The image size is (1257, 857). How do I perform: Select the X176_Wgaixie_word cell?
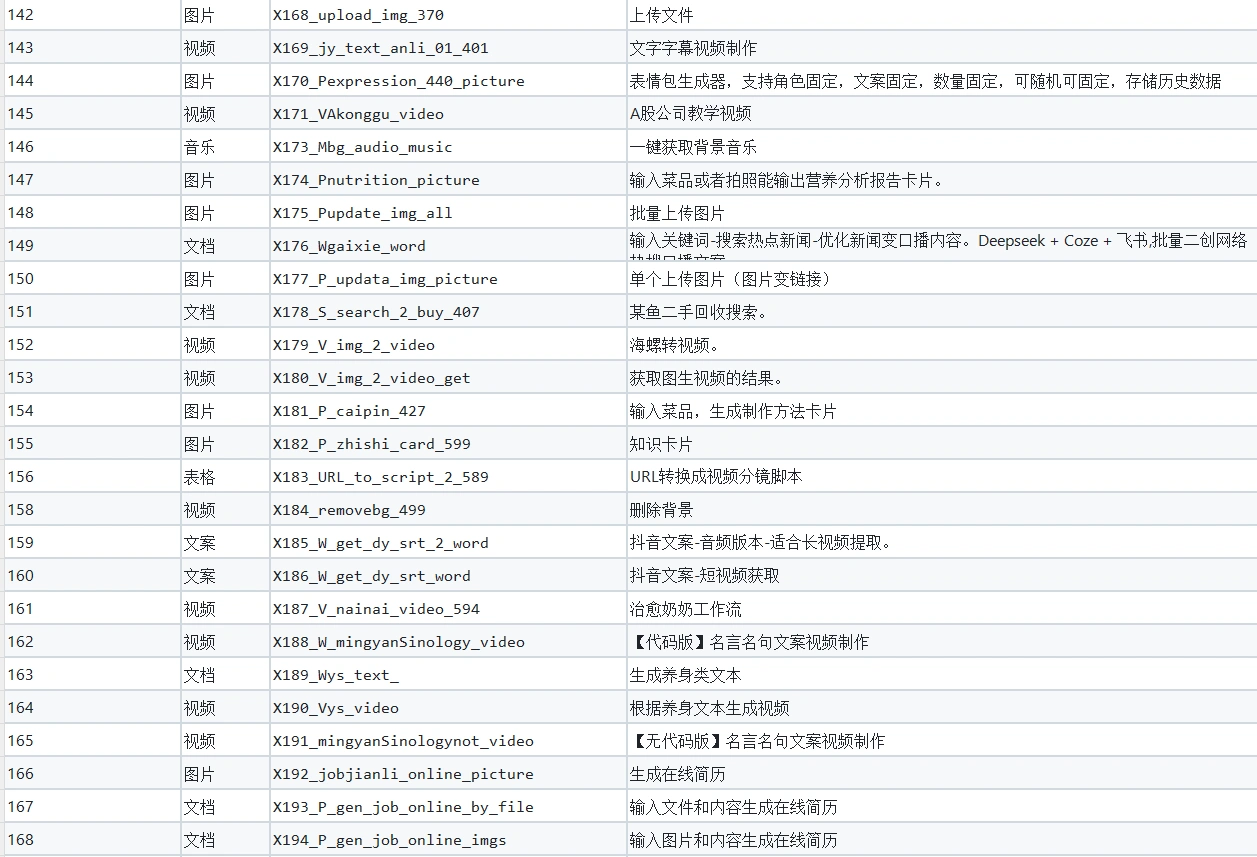tap(349, 246)
